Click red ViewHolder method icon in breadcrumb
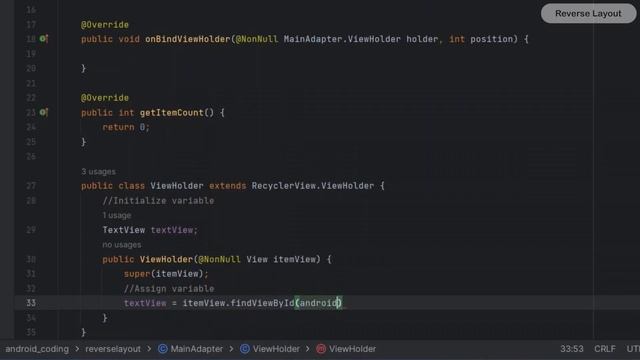 (x=321, y=349)
